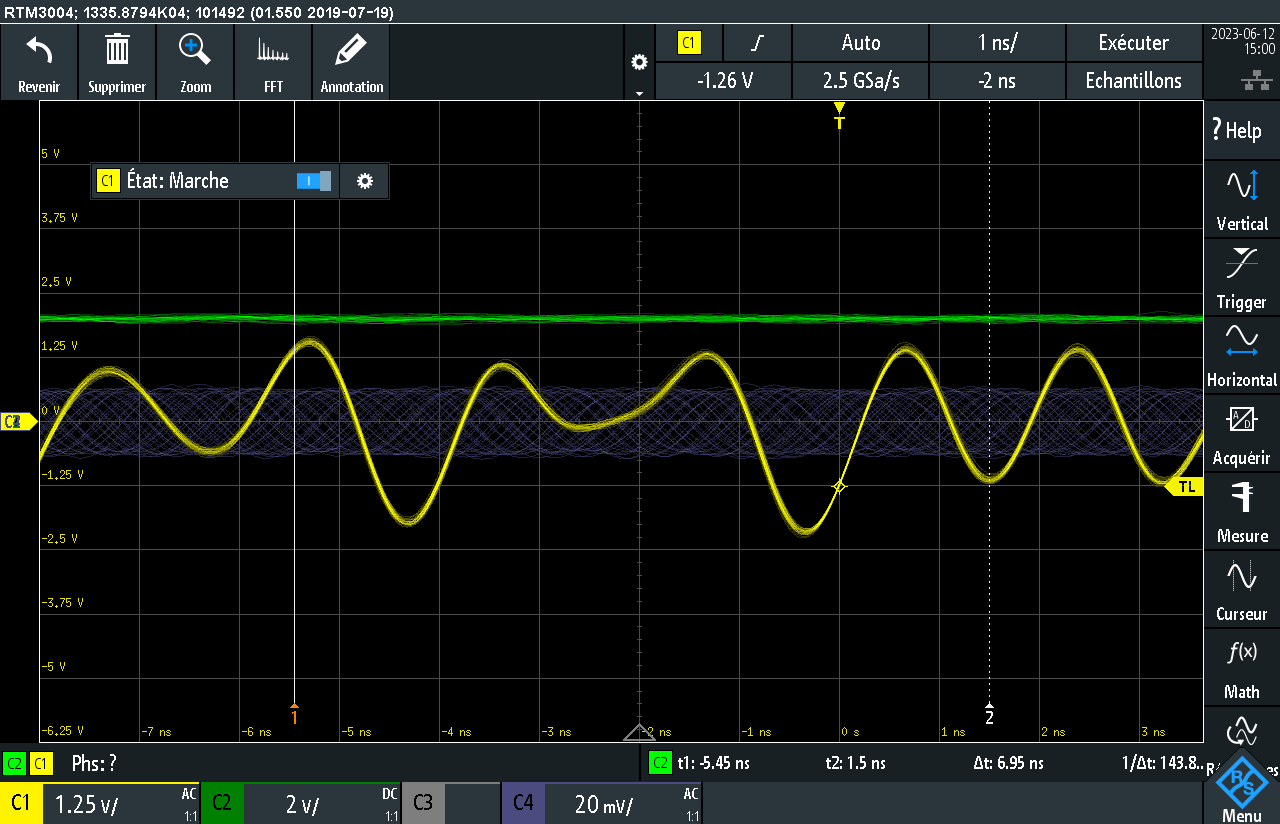Click the Echantillons acquisition button
Image resolution: width=1280 pixels, height=824 pixels.
1133,81
